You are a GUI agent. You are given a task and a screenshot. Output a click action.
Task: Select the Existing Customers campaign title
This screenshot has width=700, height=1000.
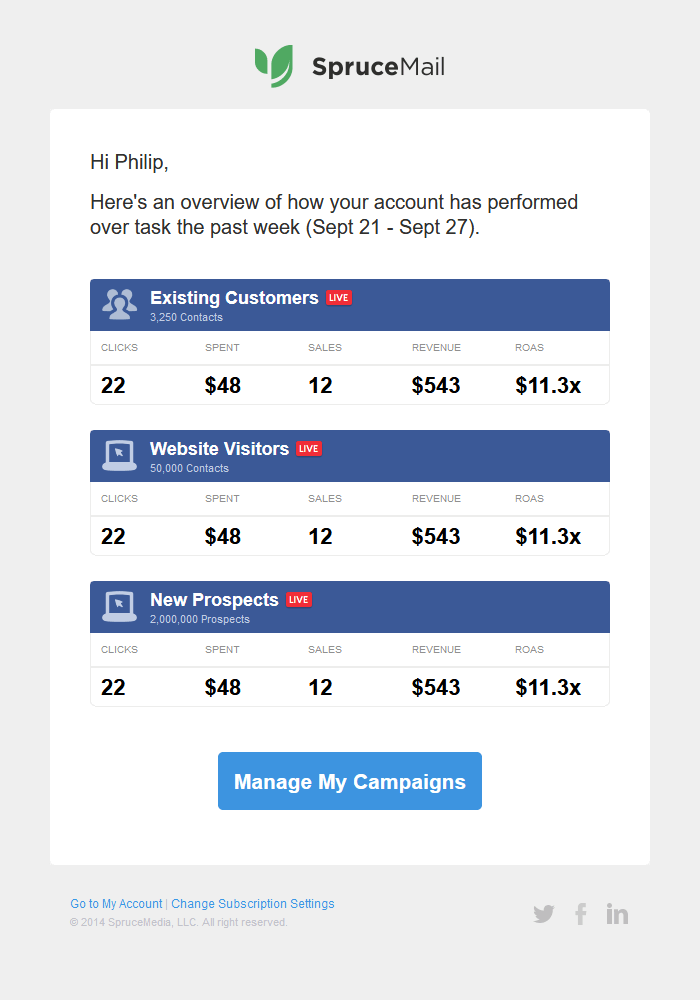[x=234, y=298]
